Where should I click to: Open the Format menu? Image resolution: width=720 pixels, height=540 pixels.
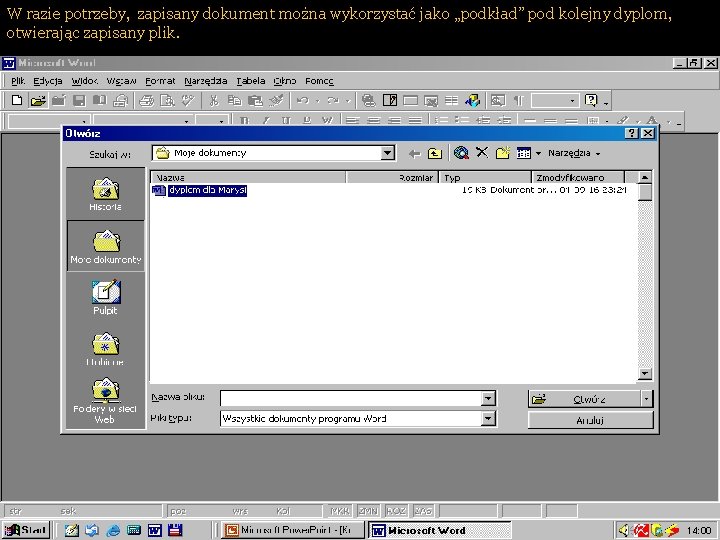[x=160, y=81]
